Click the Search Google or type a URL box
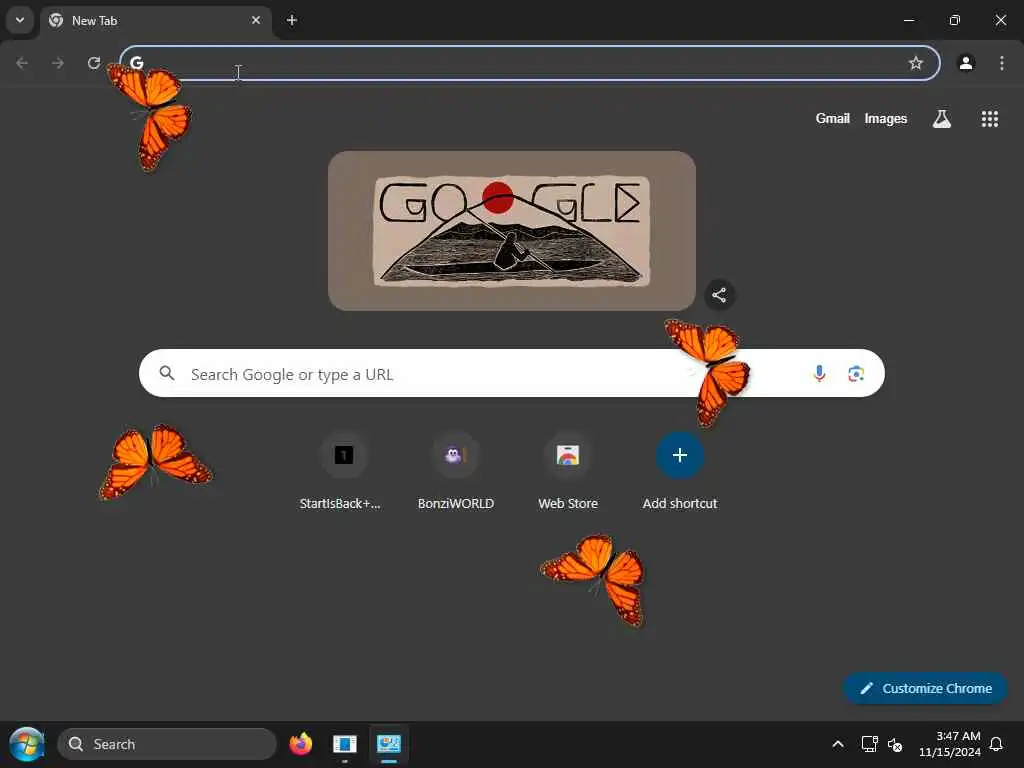 pyautogui.click(x=511, y=373)
